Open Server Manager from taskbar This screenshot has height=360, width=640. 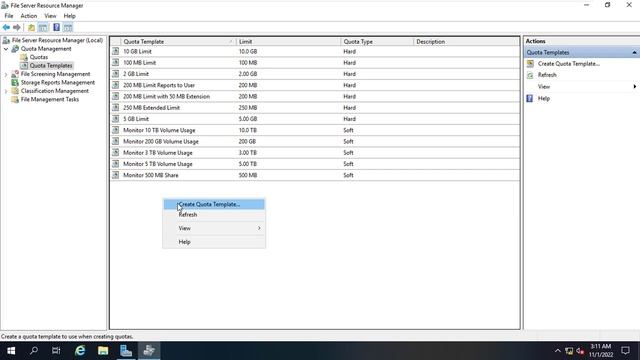126,351
